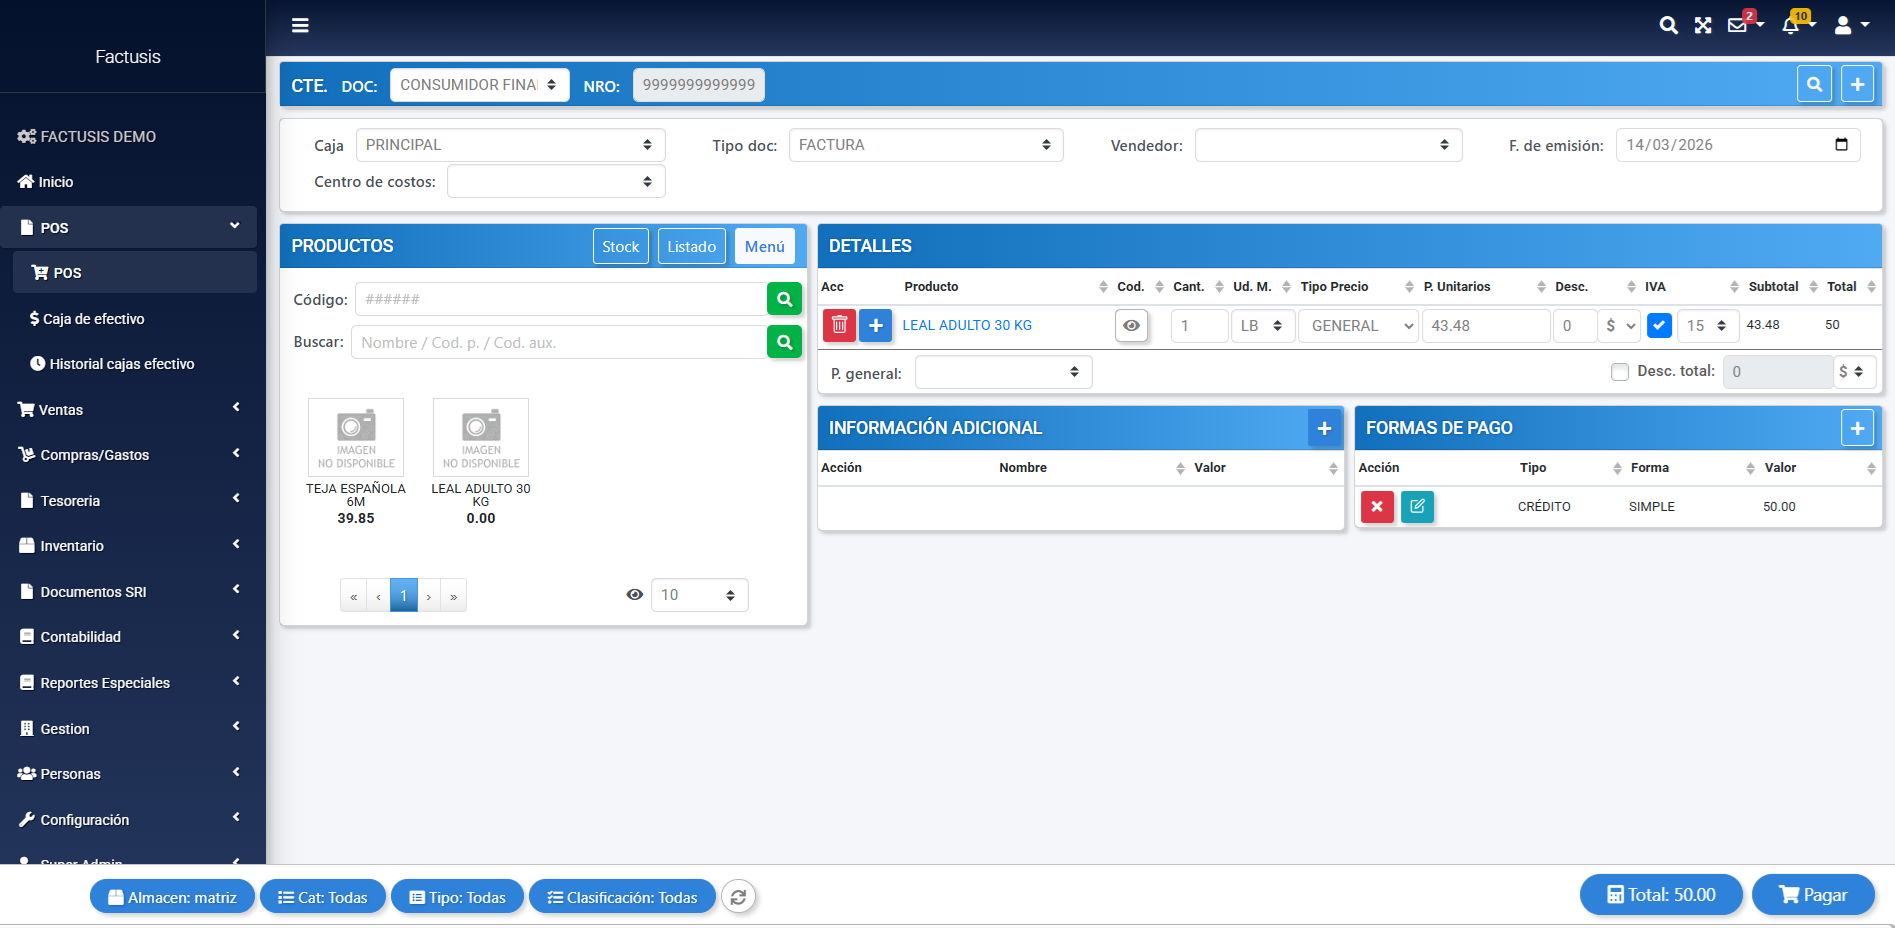Open the Tipo doc FACTURA dropdown

(x=925, y=145)
